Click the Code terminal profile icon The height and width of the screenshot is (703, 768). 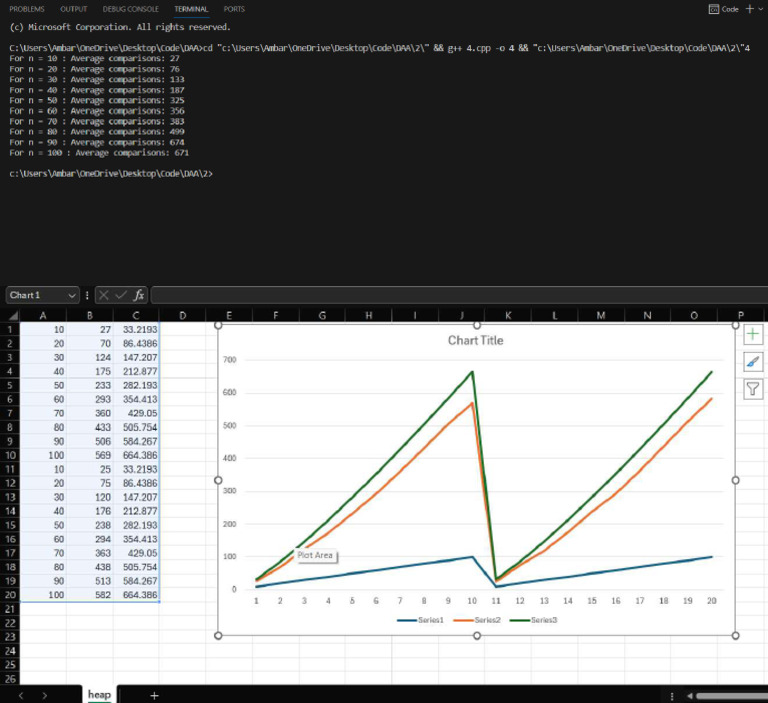[714, 9]
